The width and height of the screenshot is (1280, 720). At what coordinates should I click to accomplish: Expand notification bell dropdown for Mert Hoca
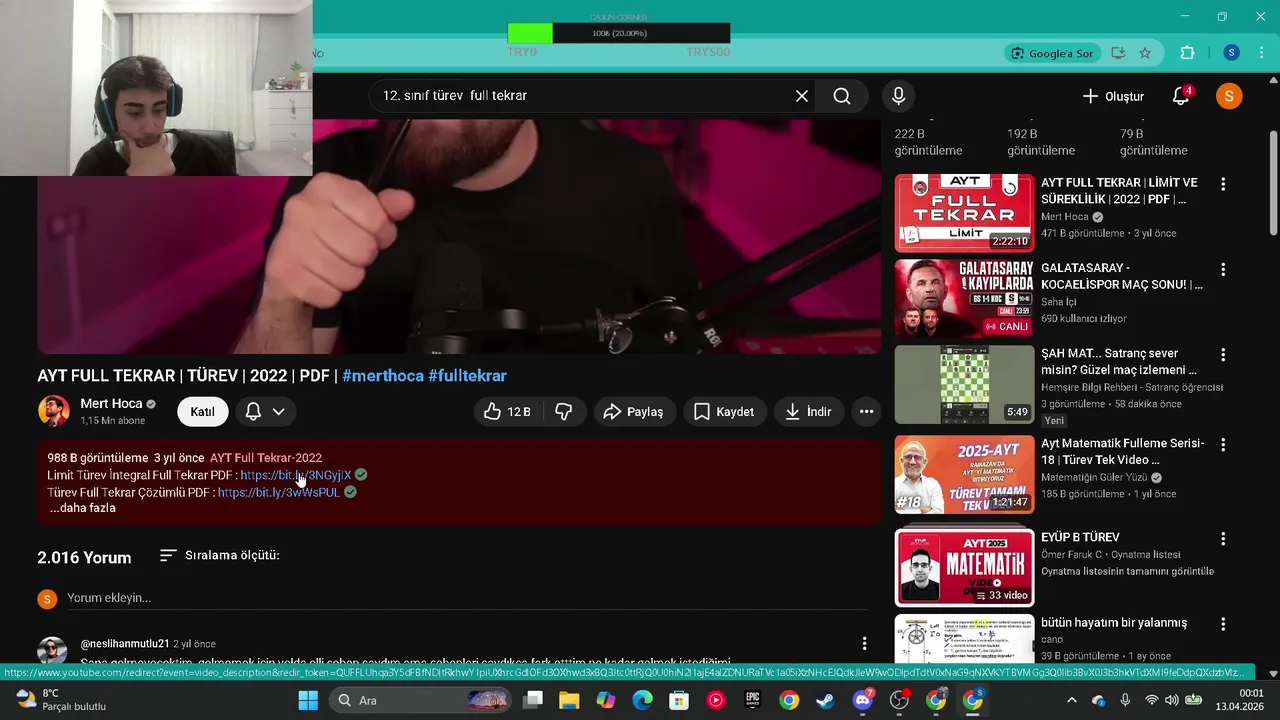coord(265,412)
